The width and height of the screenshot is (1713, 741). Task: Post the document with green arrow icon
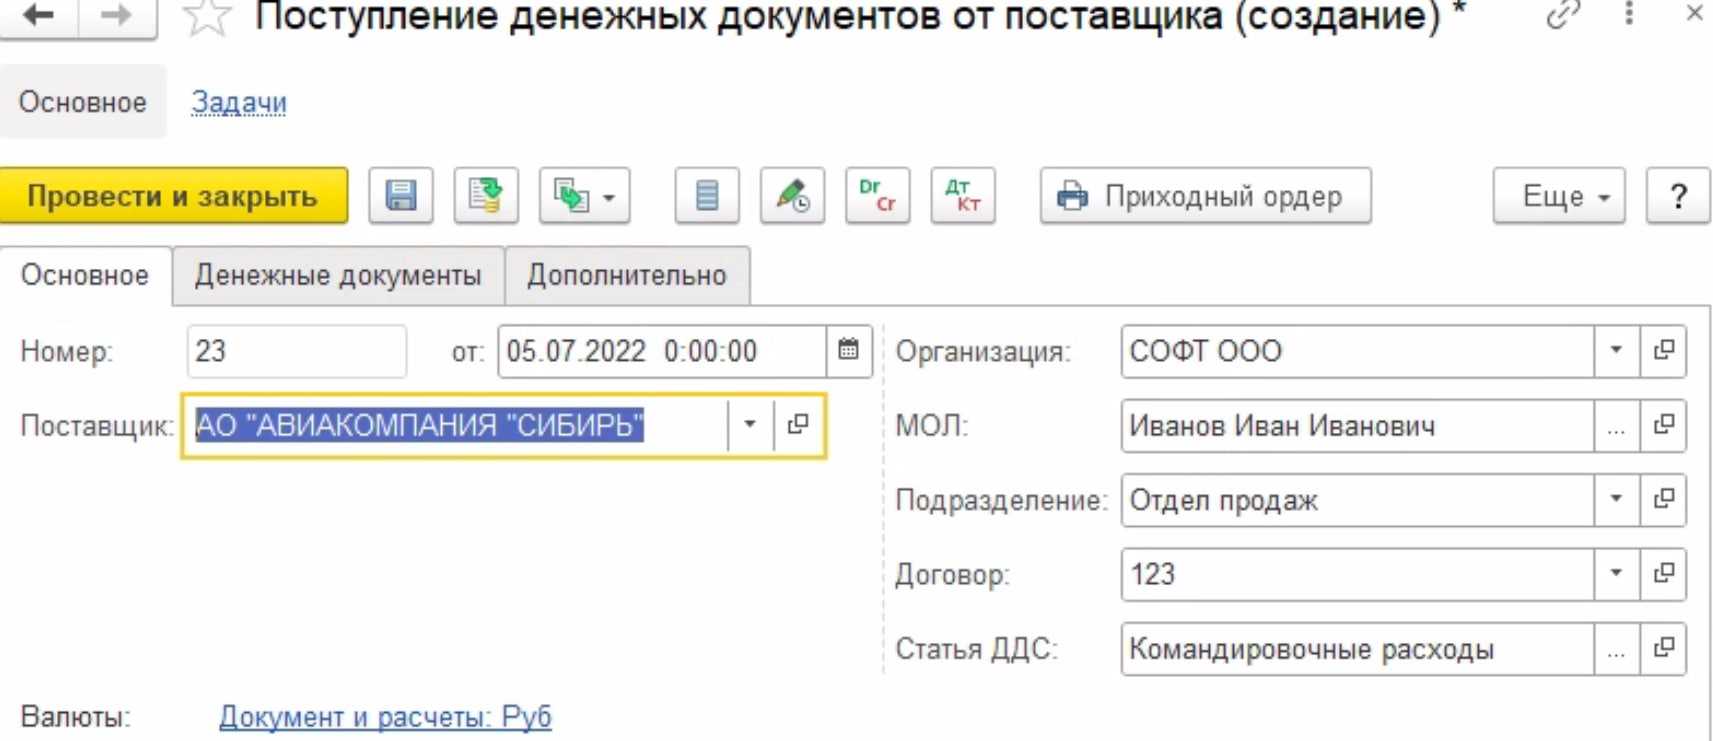click(x=486, y=195)
